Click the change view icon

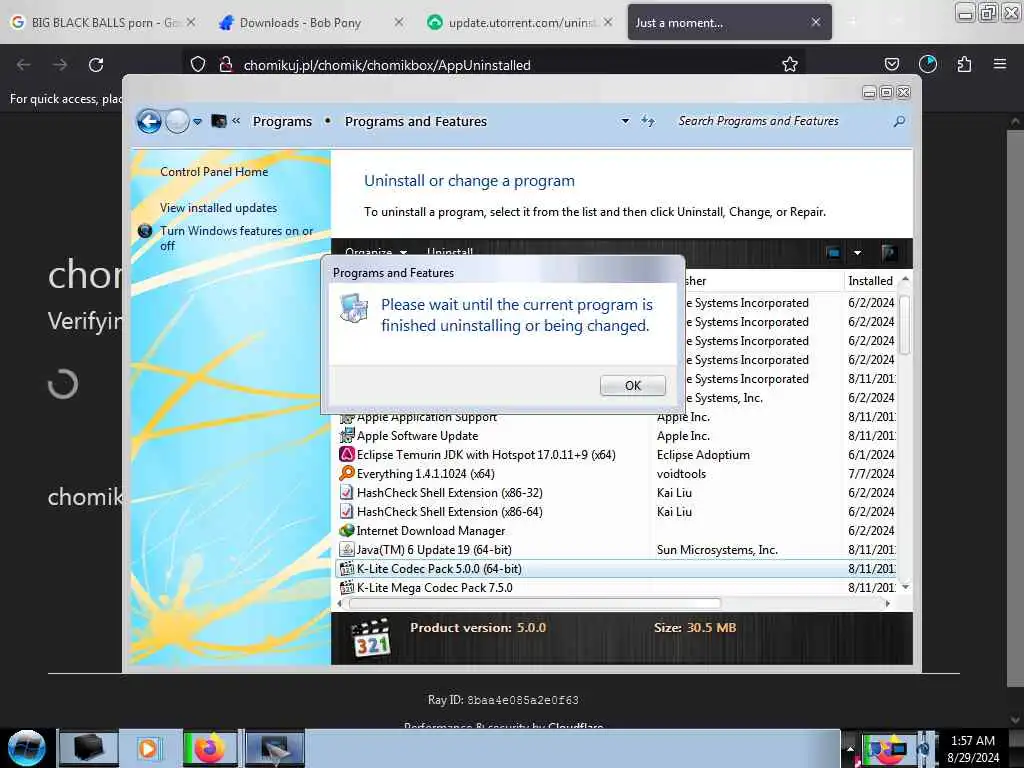coord(833,253)
